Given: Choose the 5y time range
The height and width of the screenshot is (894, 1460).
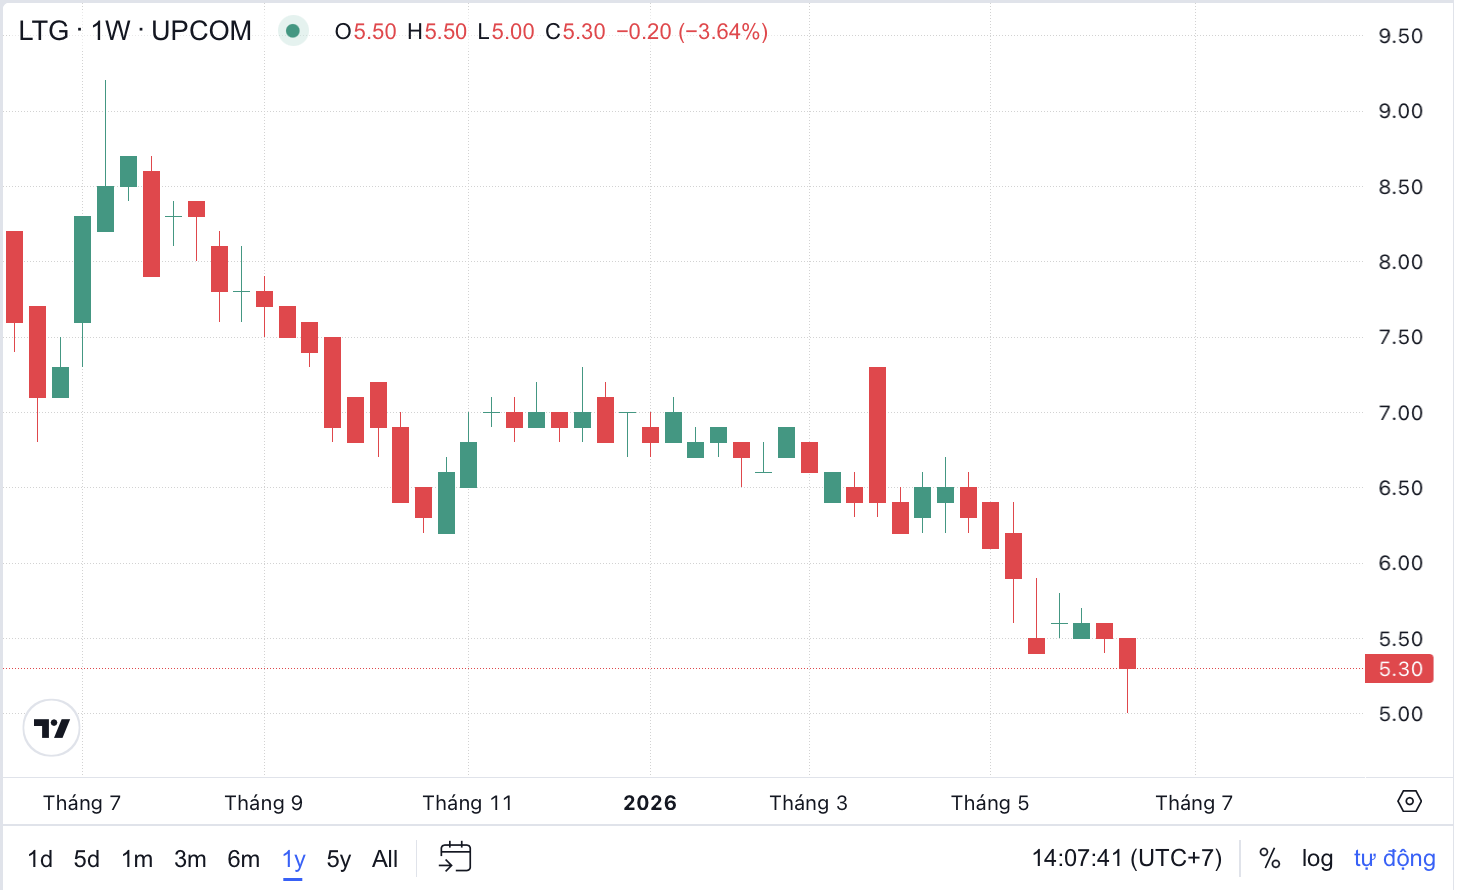Looking at the screenshot, I should [339, 859].
